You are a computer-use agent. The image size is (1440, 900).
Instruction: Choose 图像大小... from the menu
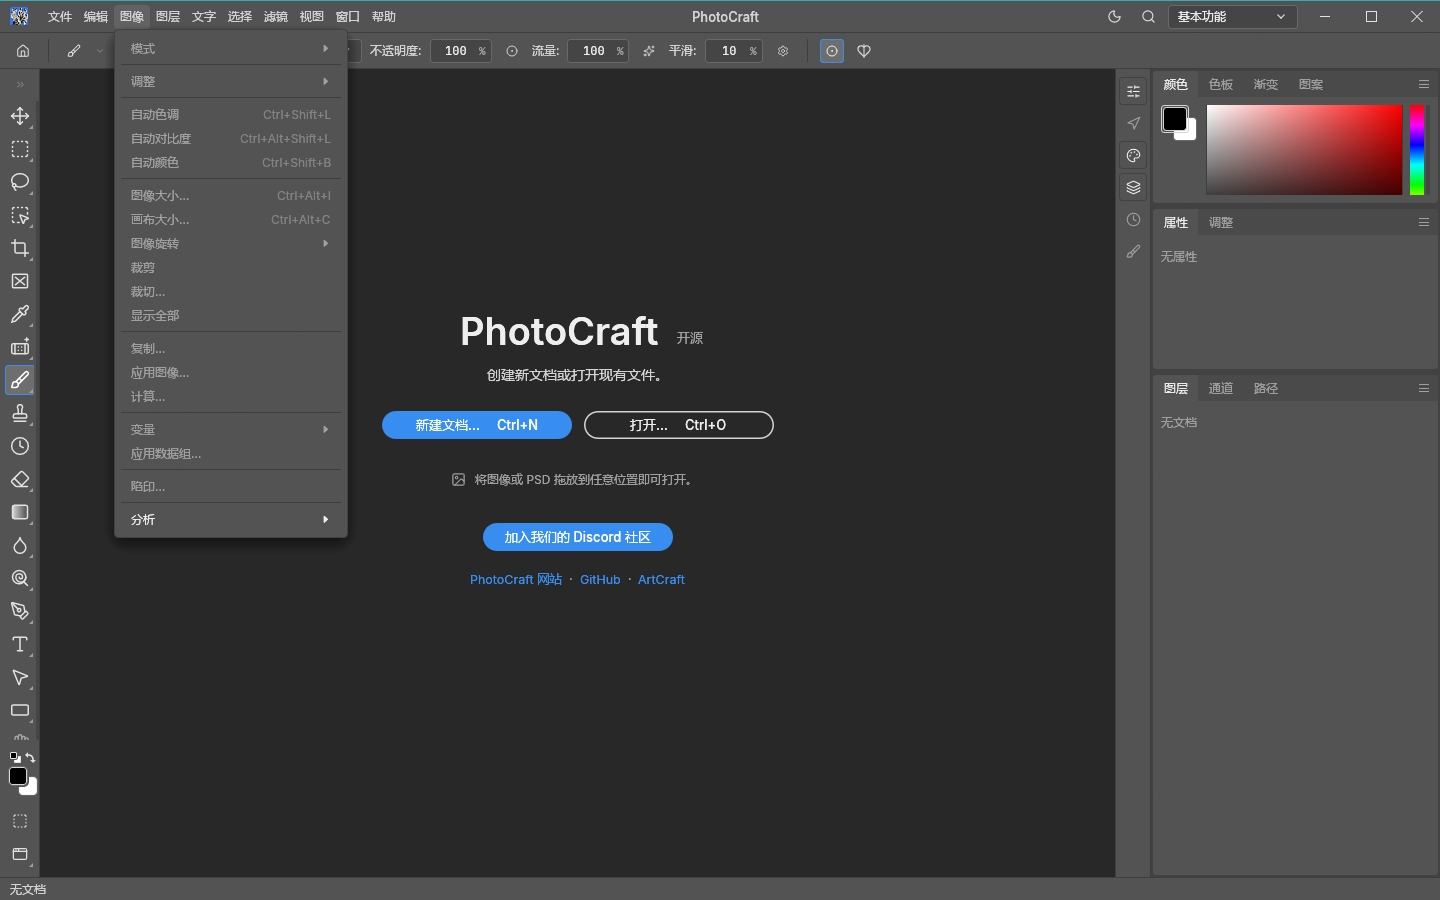pos(231,196)
